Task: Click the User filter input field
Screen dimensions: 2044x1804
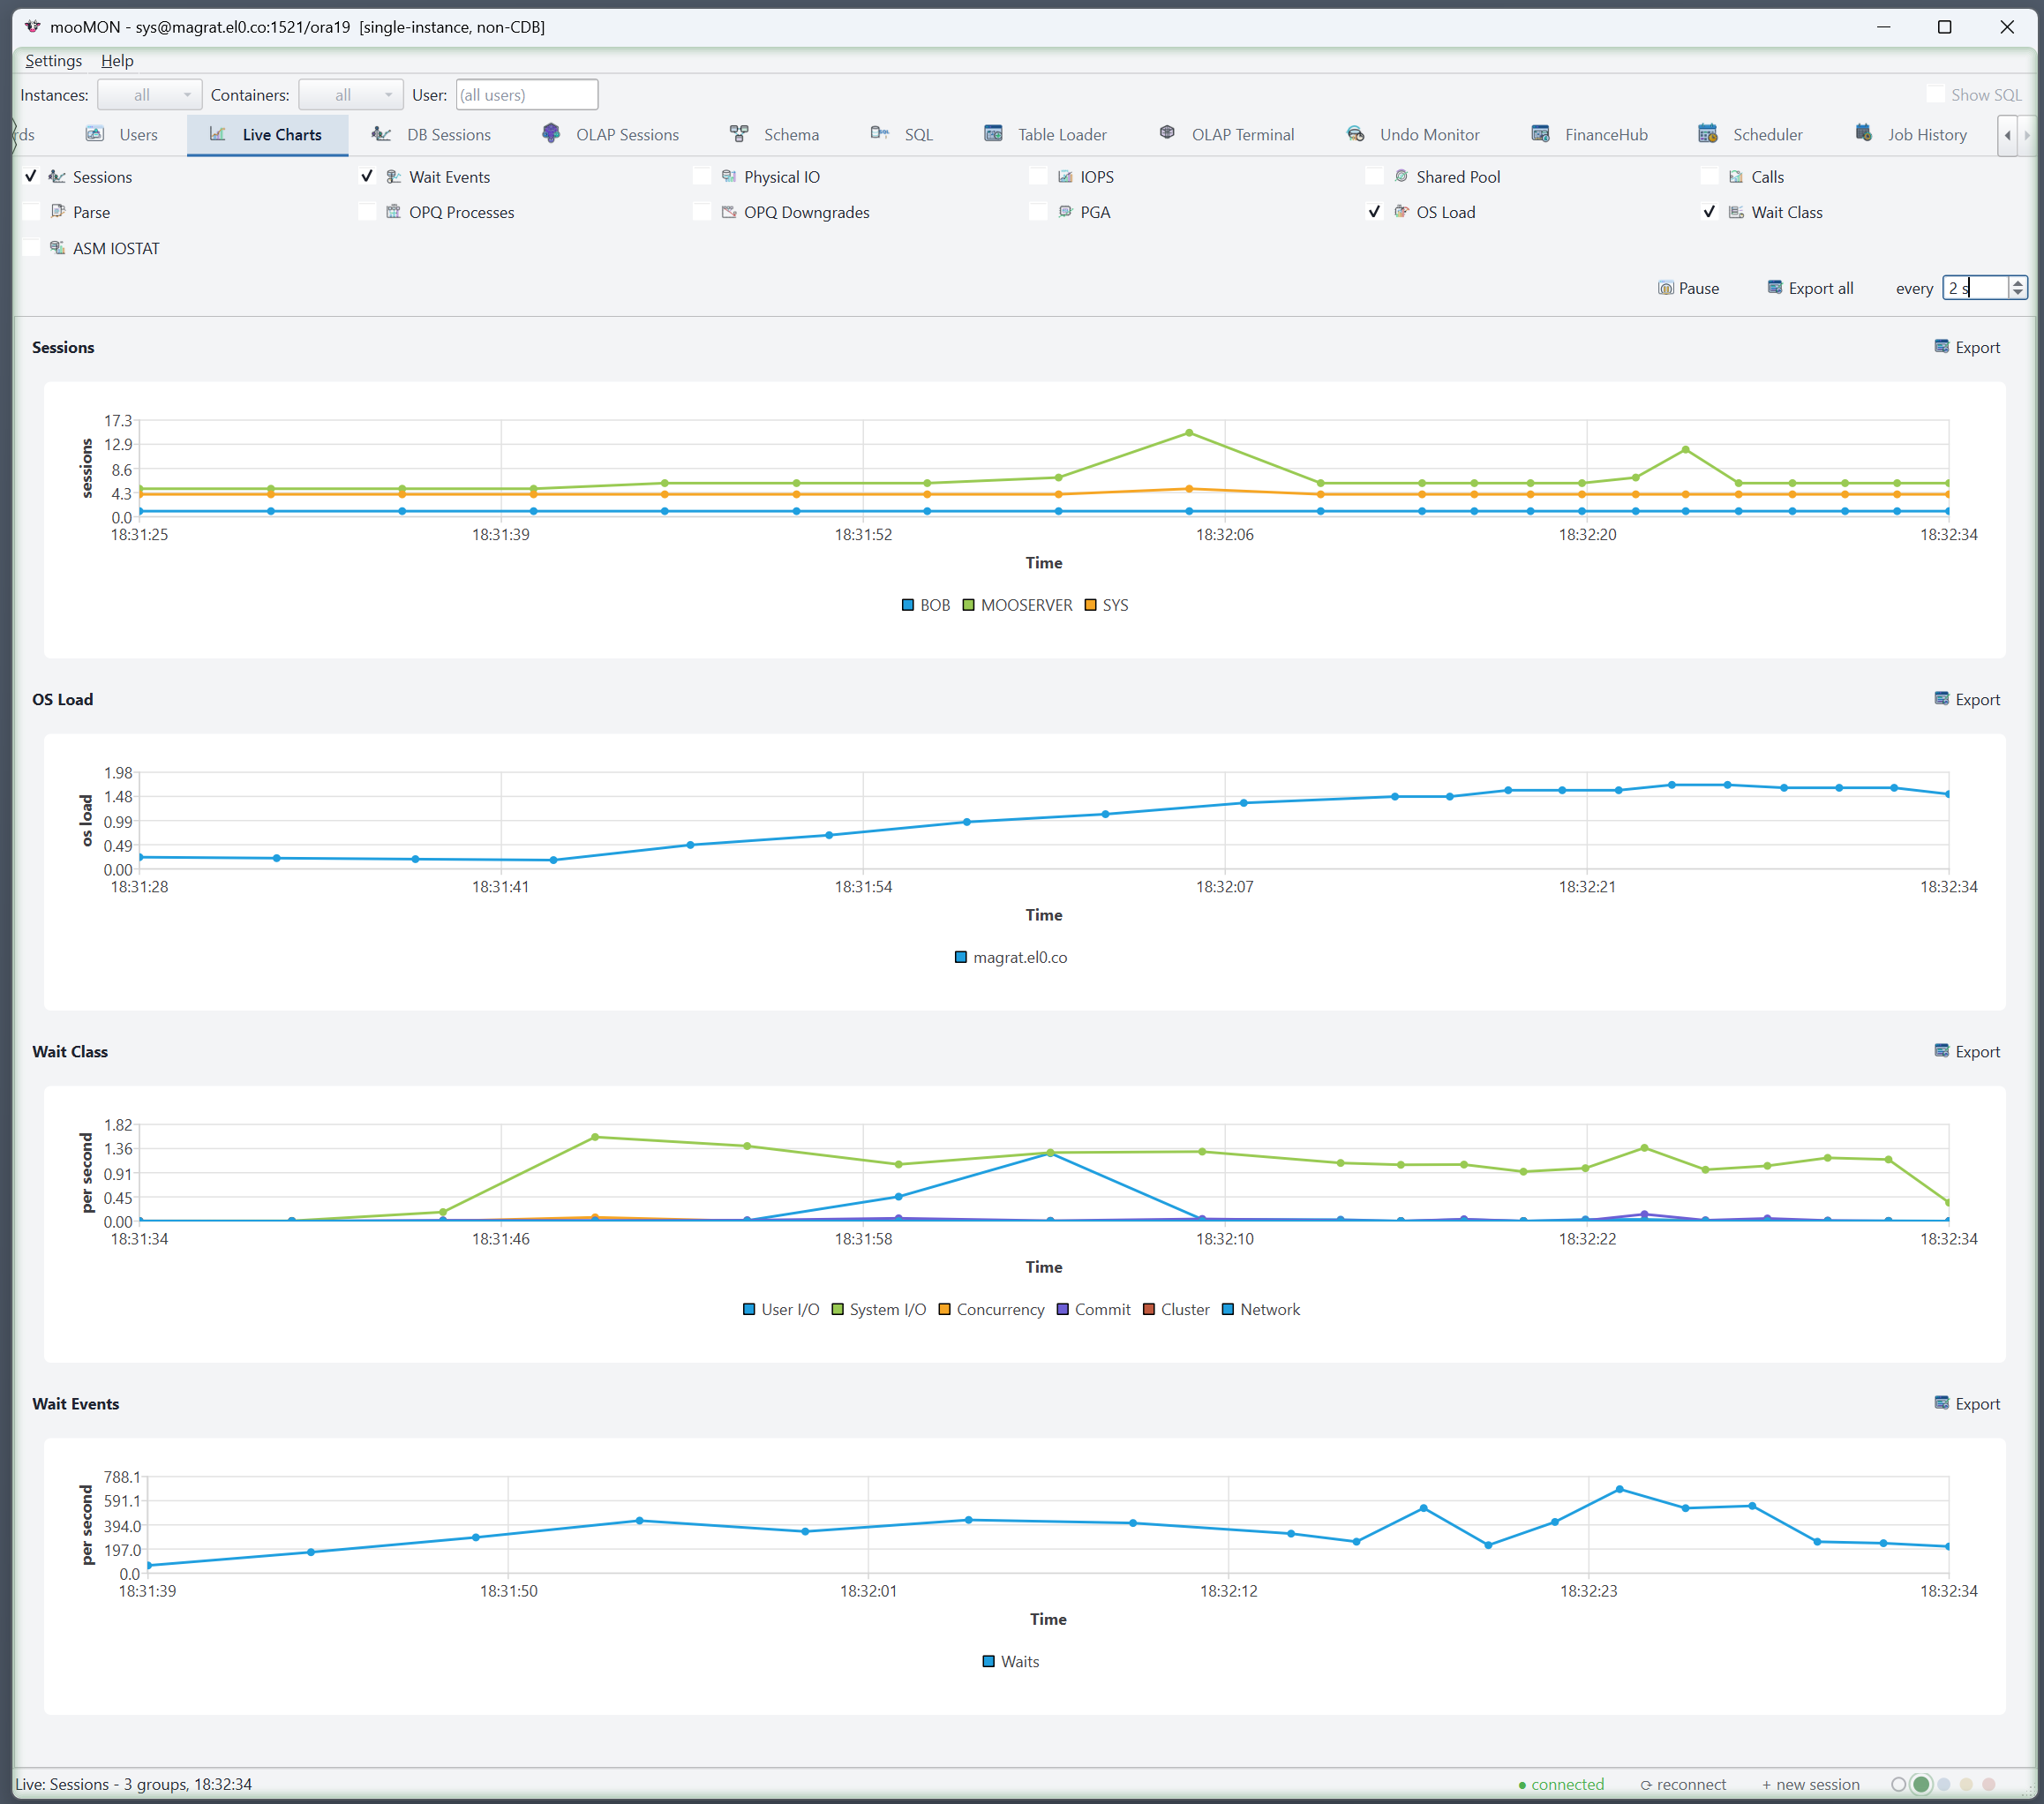Action: click(527, 95)
